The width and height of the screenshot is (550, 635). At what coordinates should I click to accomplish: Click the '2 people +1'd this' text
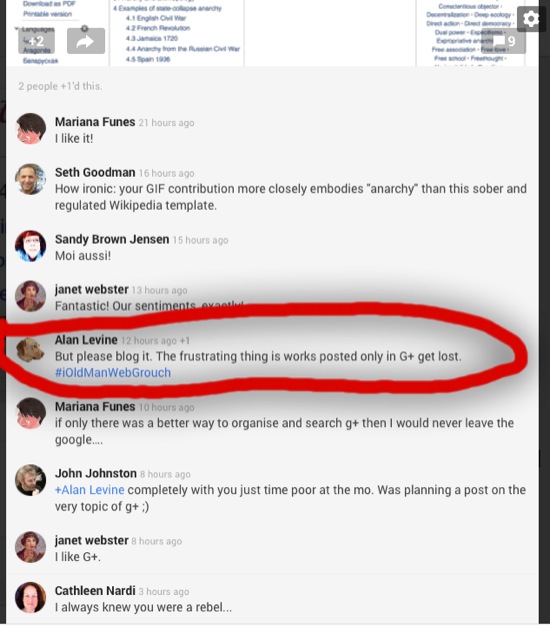[60, 86]
